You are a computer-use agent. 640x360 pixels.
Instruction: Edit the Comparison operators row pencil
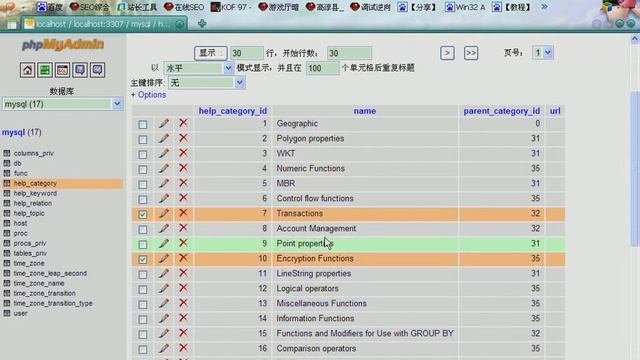pos(164,348)
